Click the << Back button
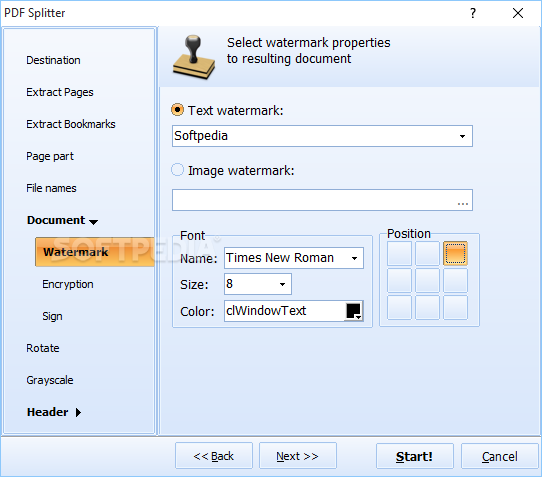The height and width of the screenshot is (477, 542). pyautogui.click(x=214, y=456)
